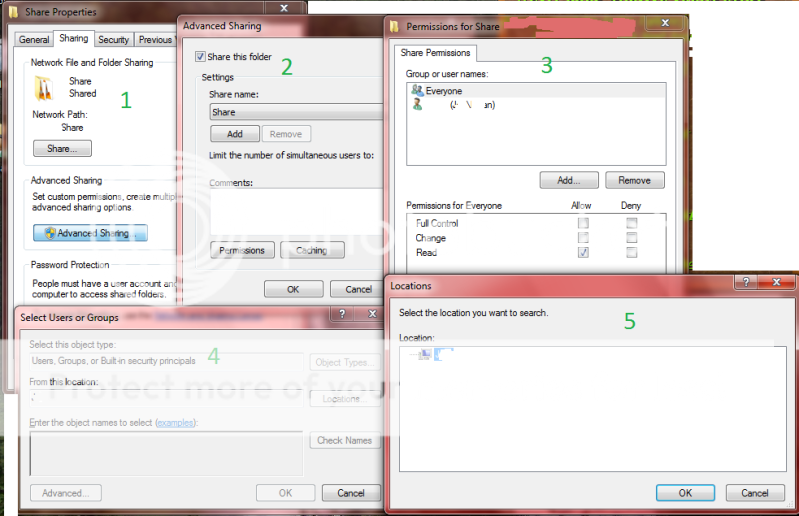Open the examples link in Select Users

pyautogui.click(x=174, y=423)
